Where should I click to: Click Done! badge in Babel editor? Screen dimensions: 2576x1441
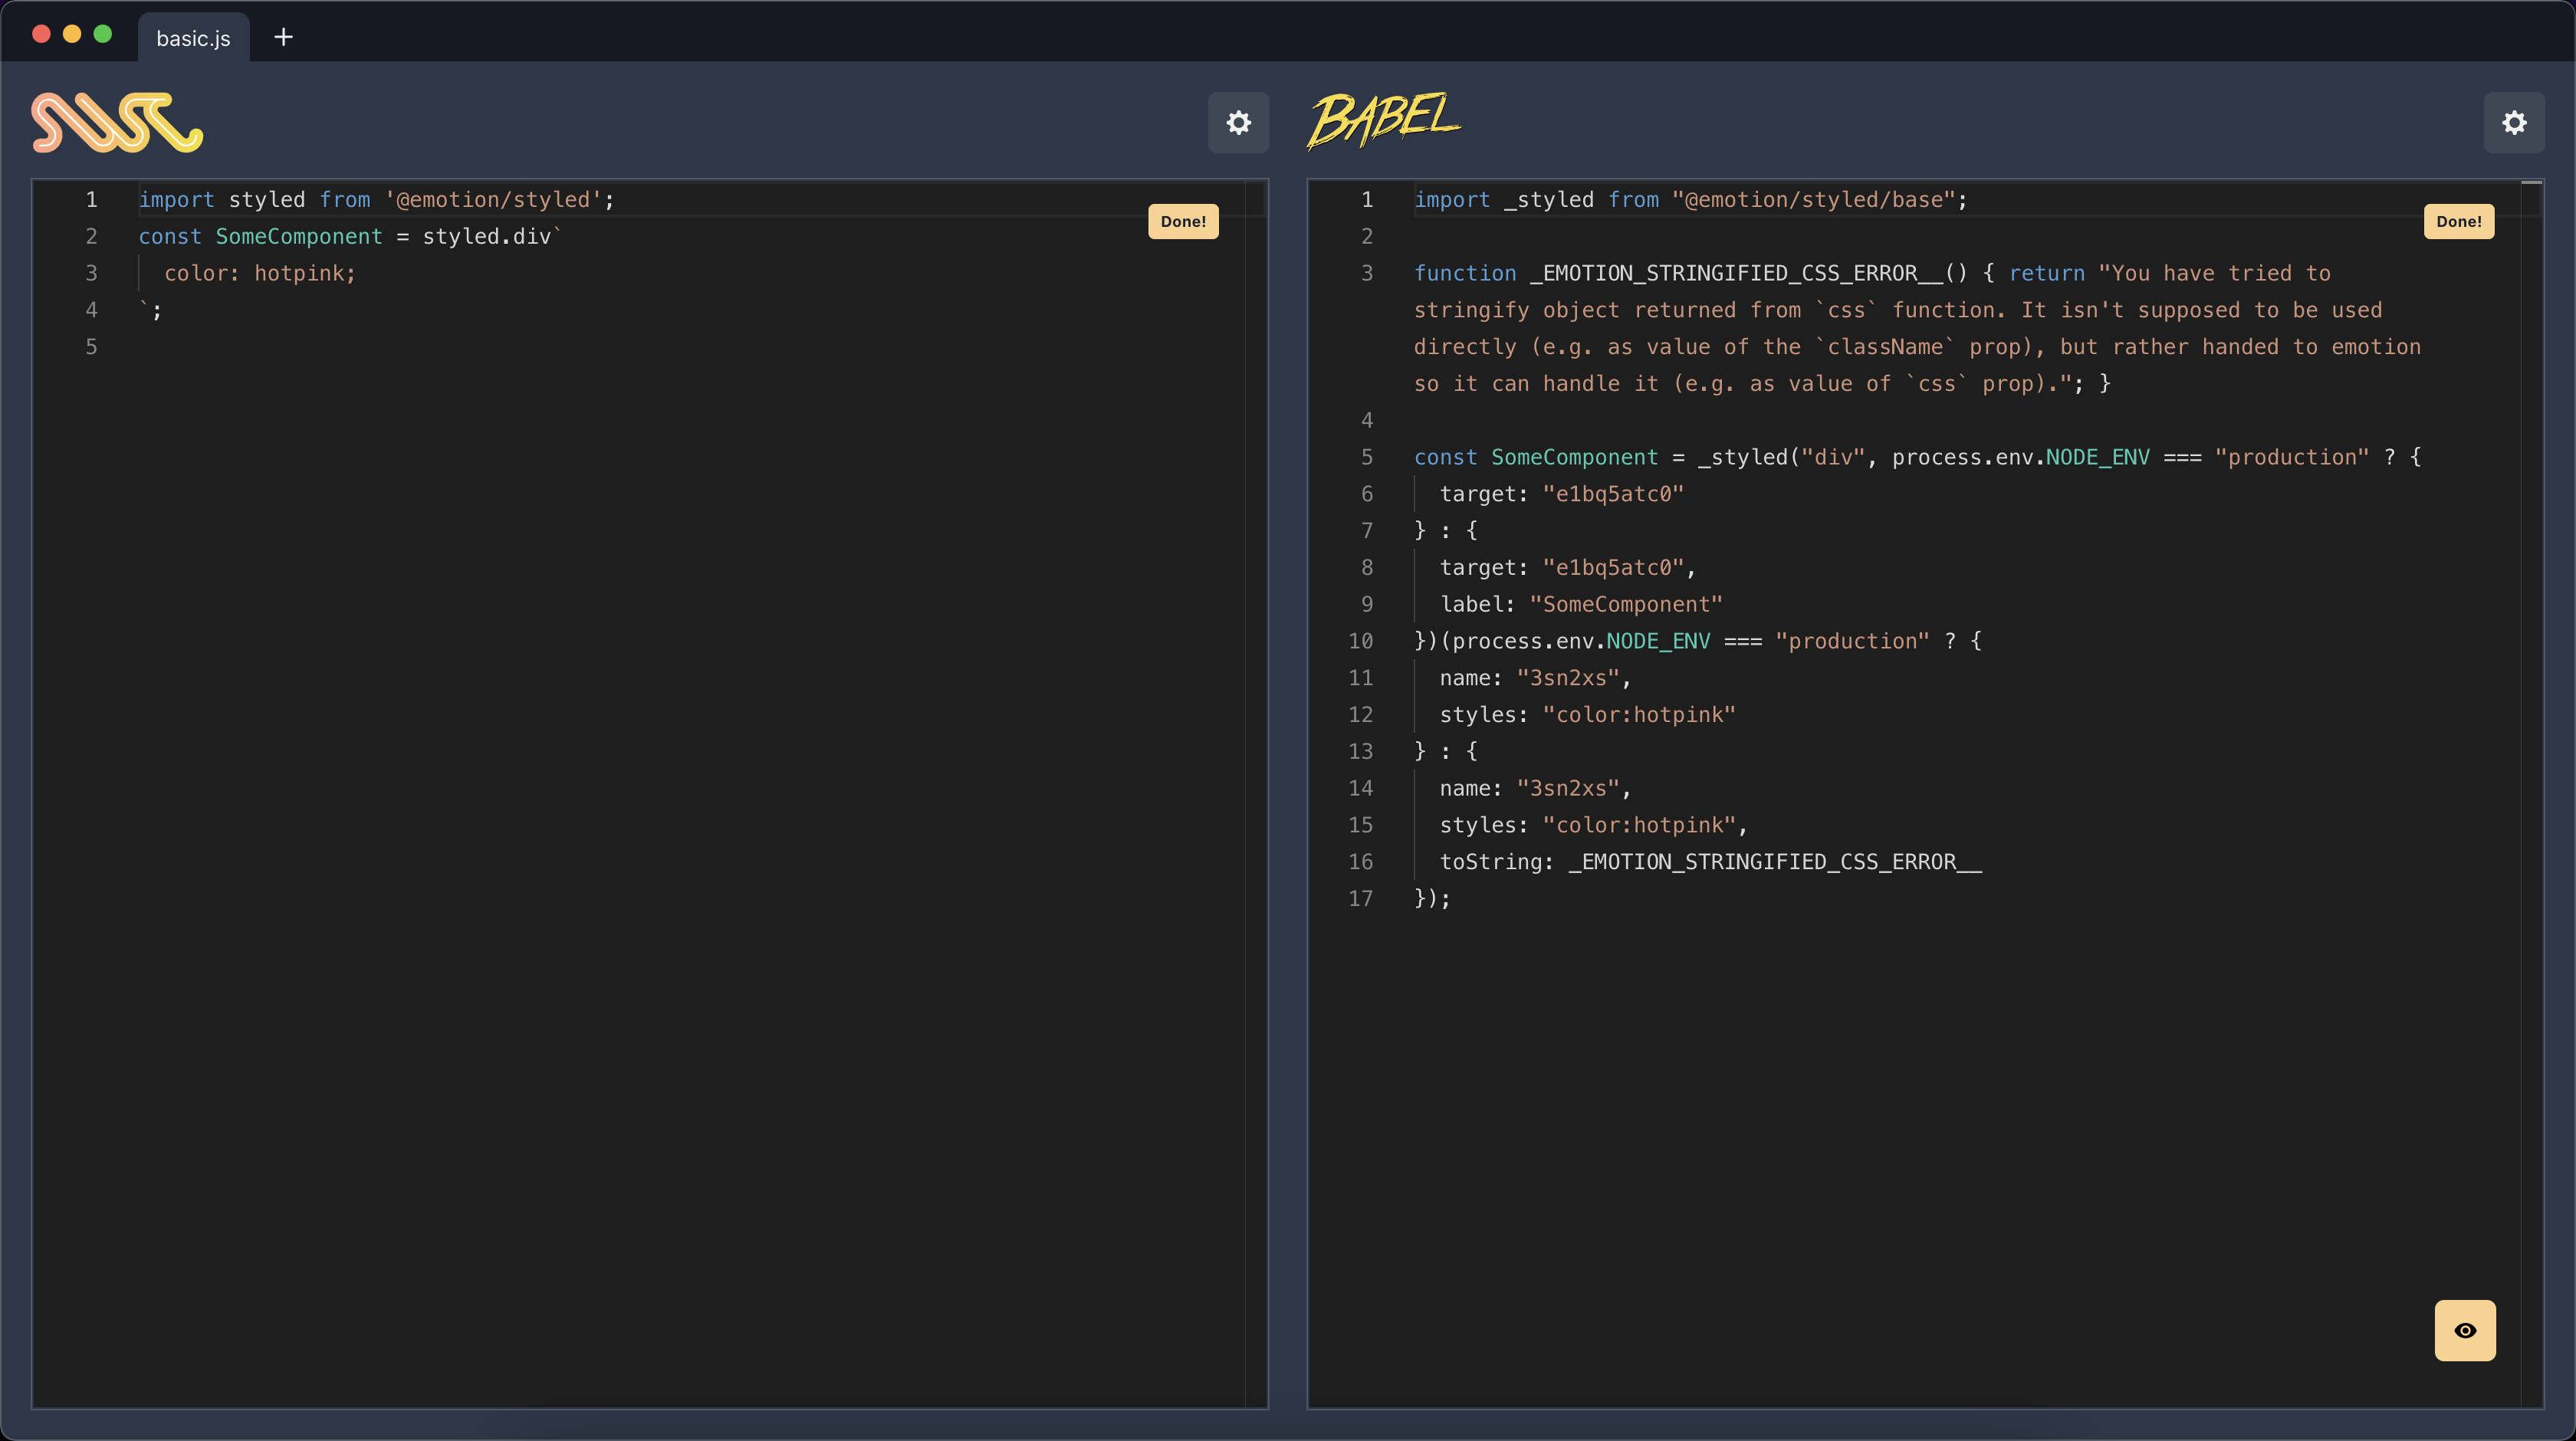tap(2458, 221)
